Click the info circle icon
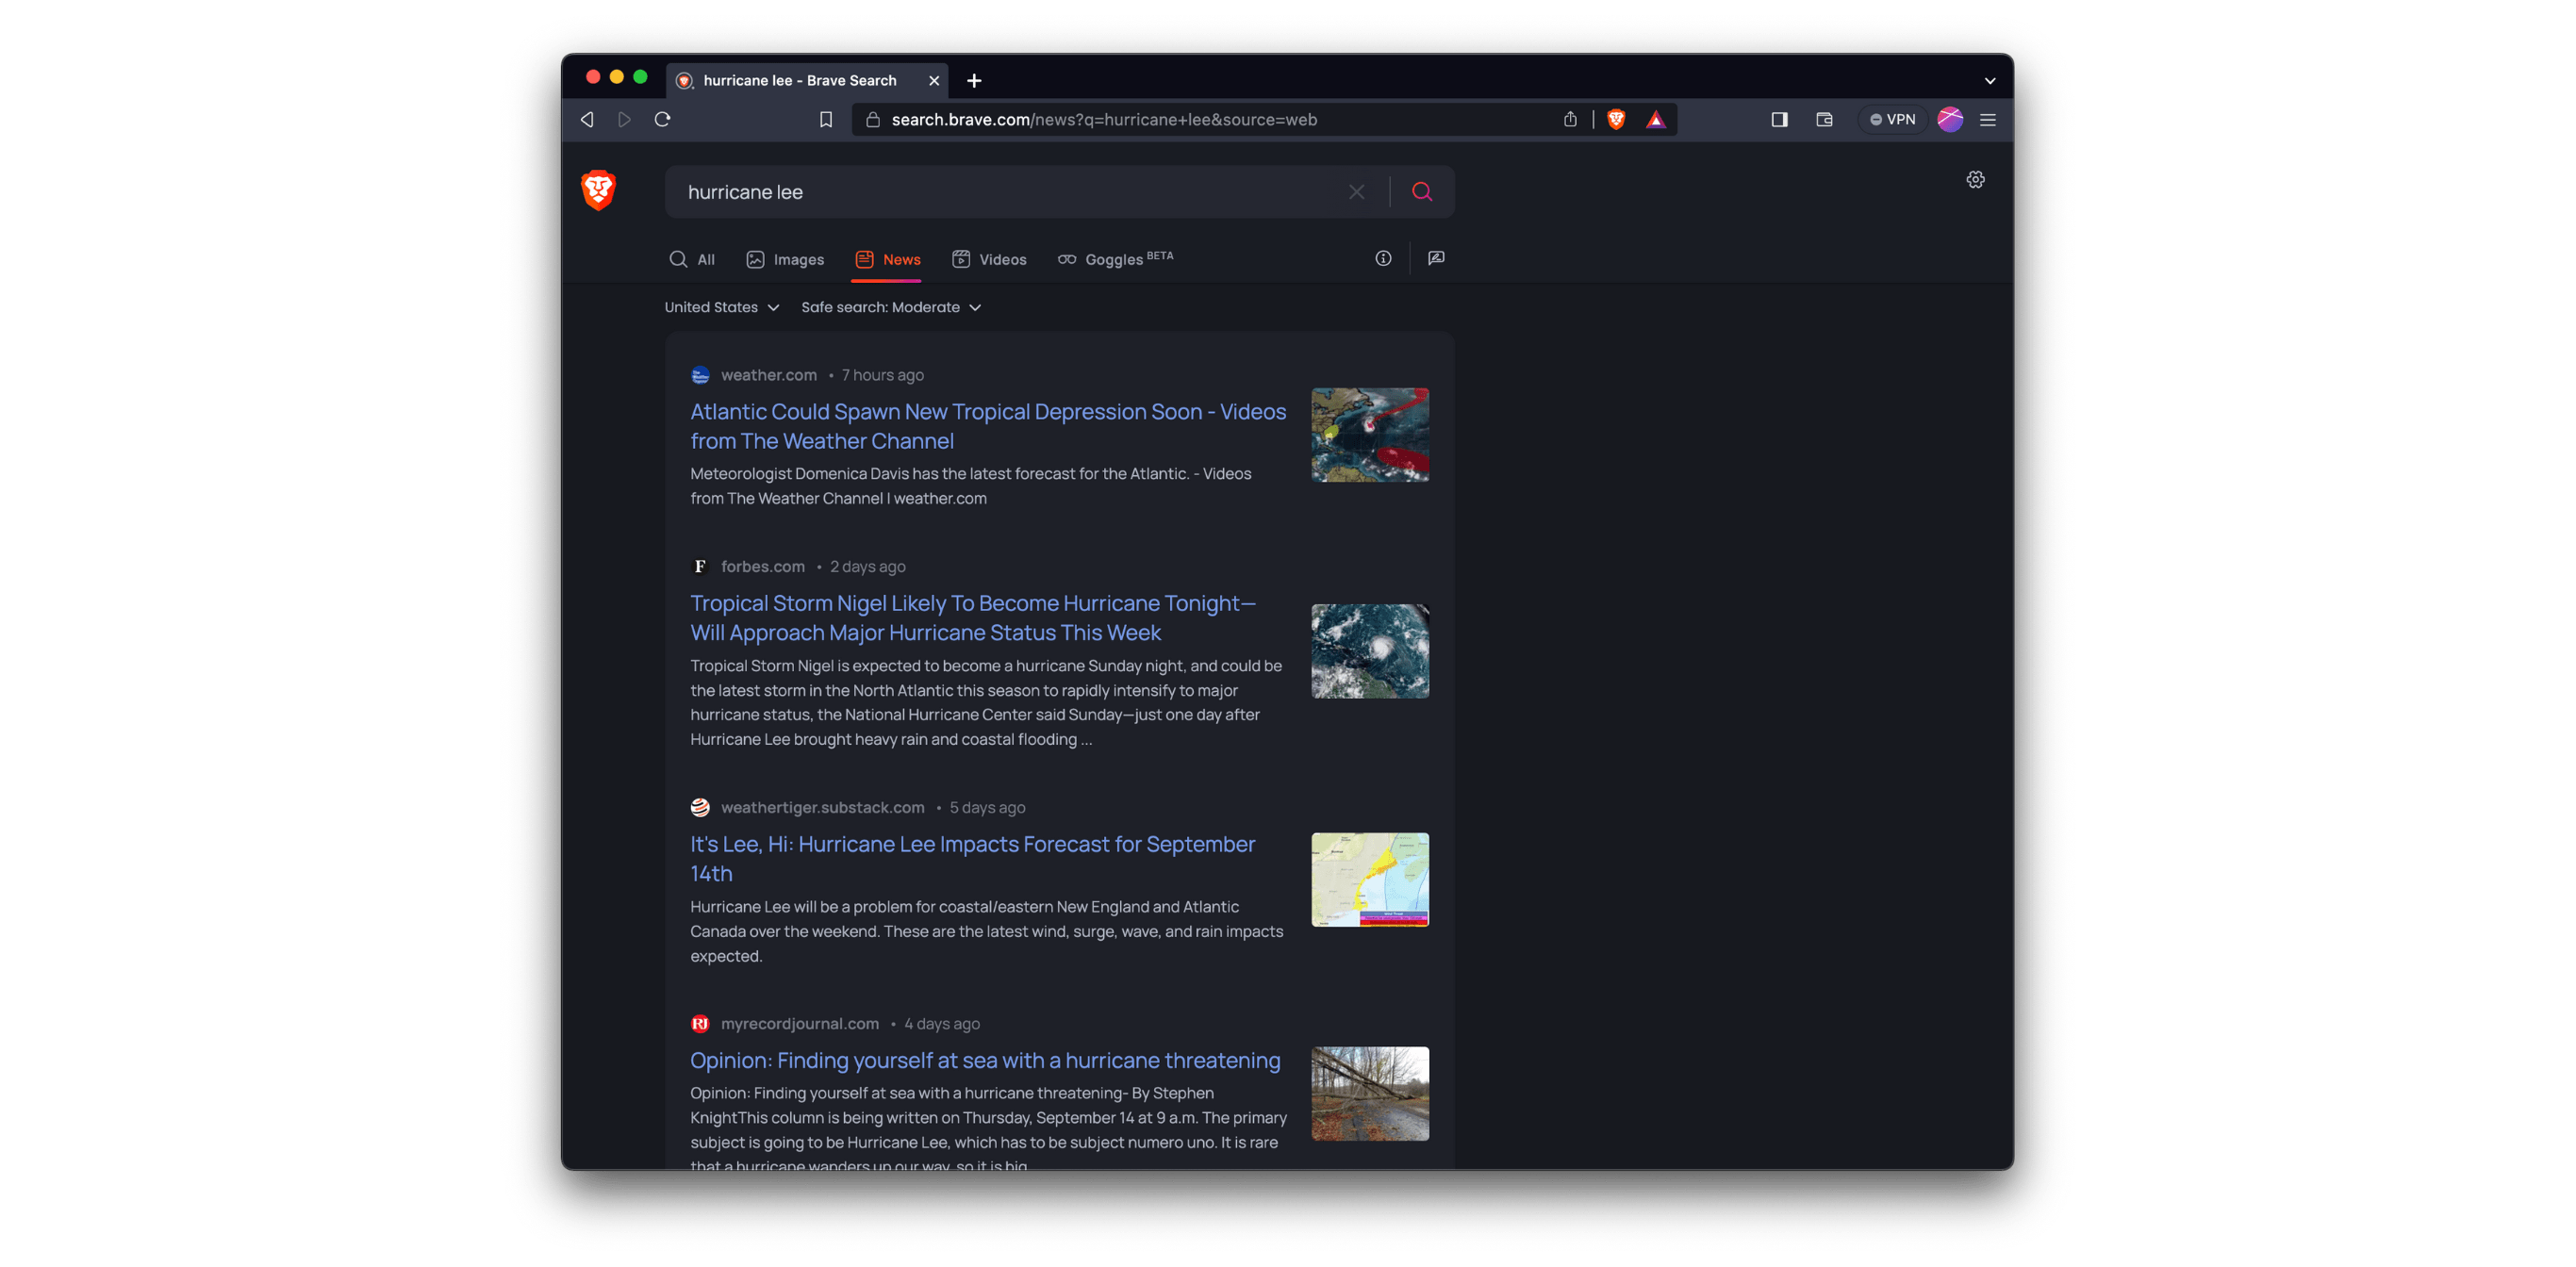Screen dimensions: 2576x1267 tap(1383, 259)
